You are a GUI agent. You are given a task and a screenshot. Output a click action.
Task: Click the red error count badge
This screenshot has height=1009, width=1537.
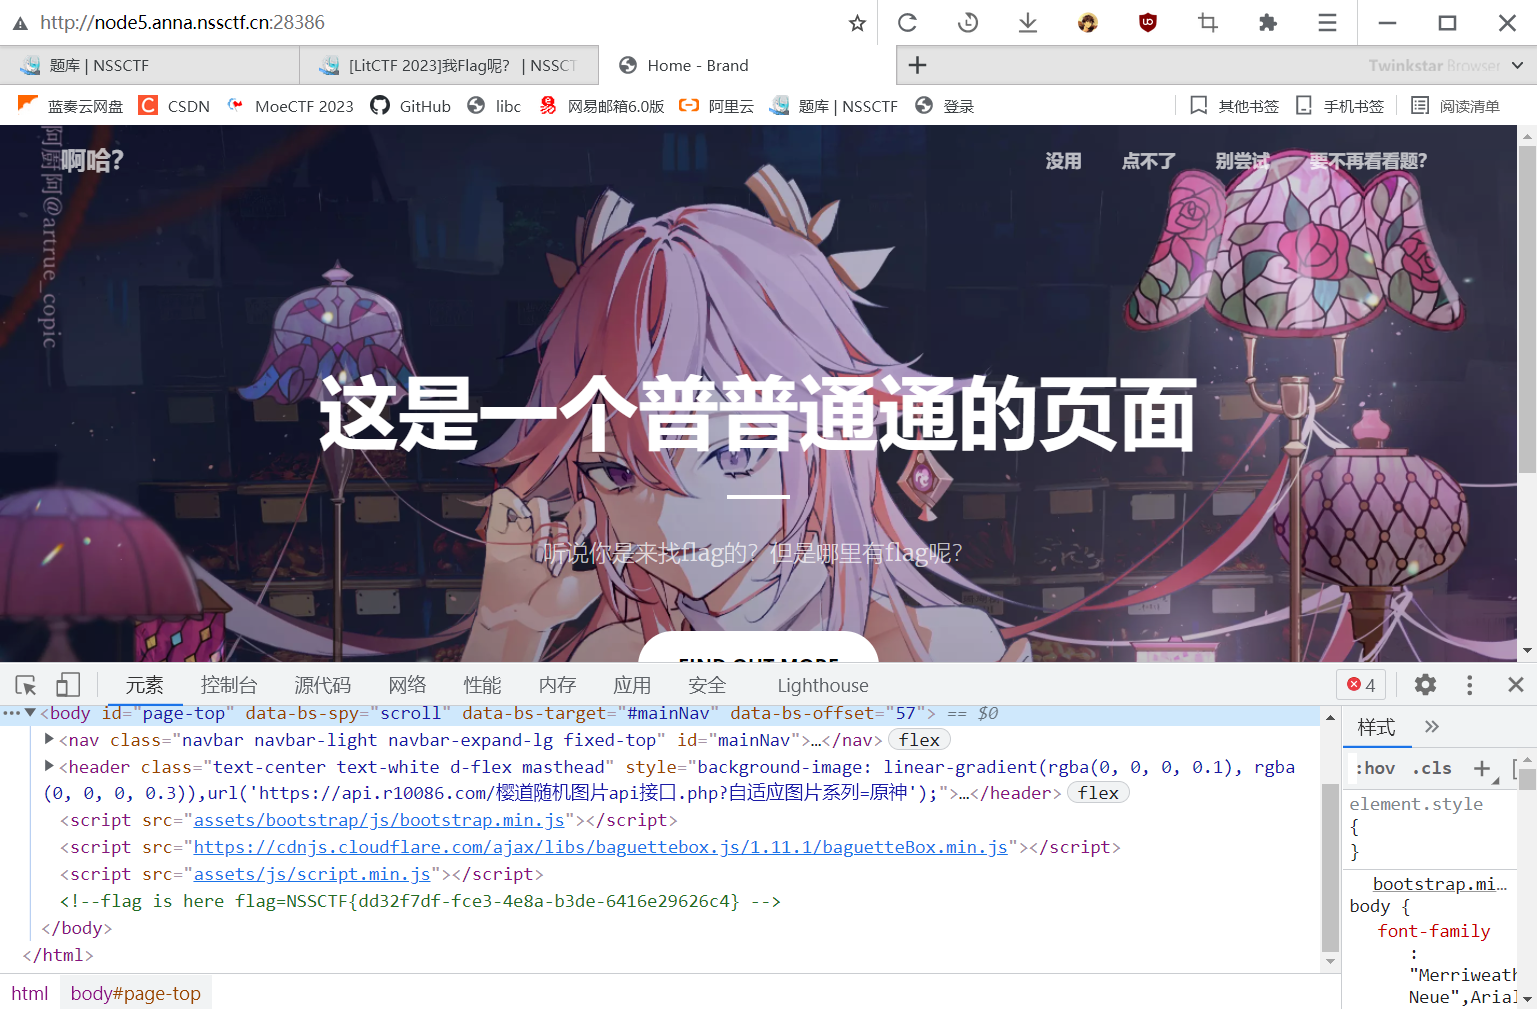click(1361, 685)
